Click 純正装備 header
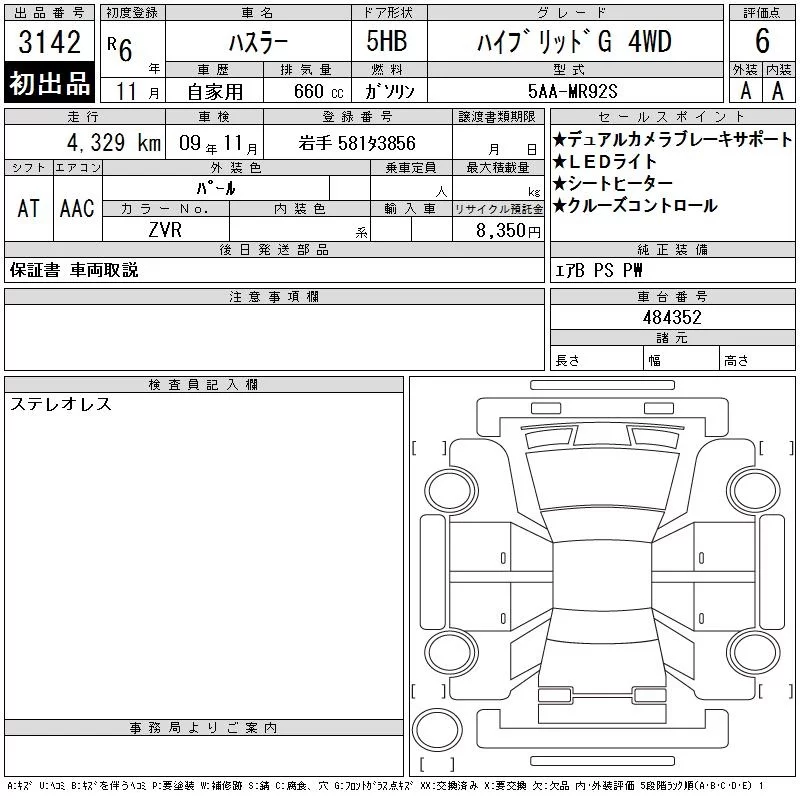This screenshot has height=800, width=800. coord(672,249)
